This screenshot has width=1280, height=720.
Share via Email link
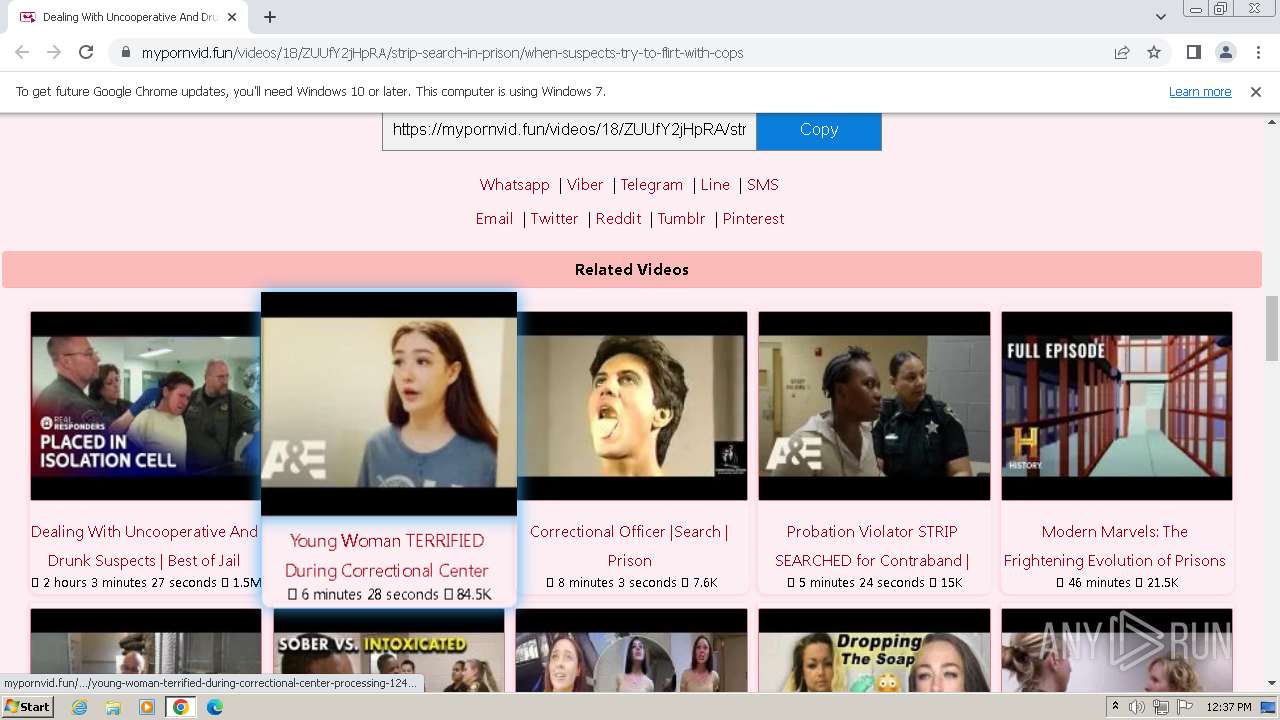point(494,219)
